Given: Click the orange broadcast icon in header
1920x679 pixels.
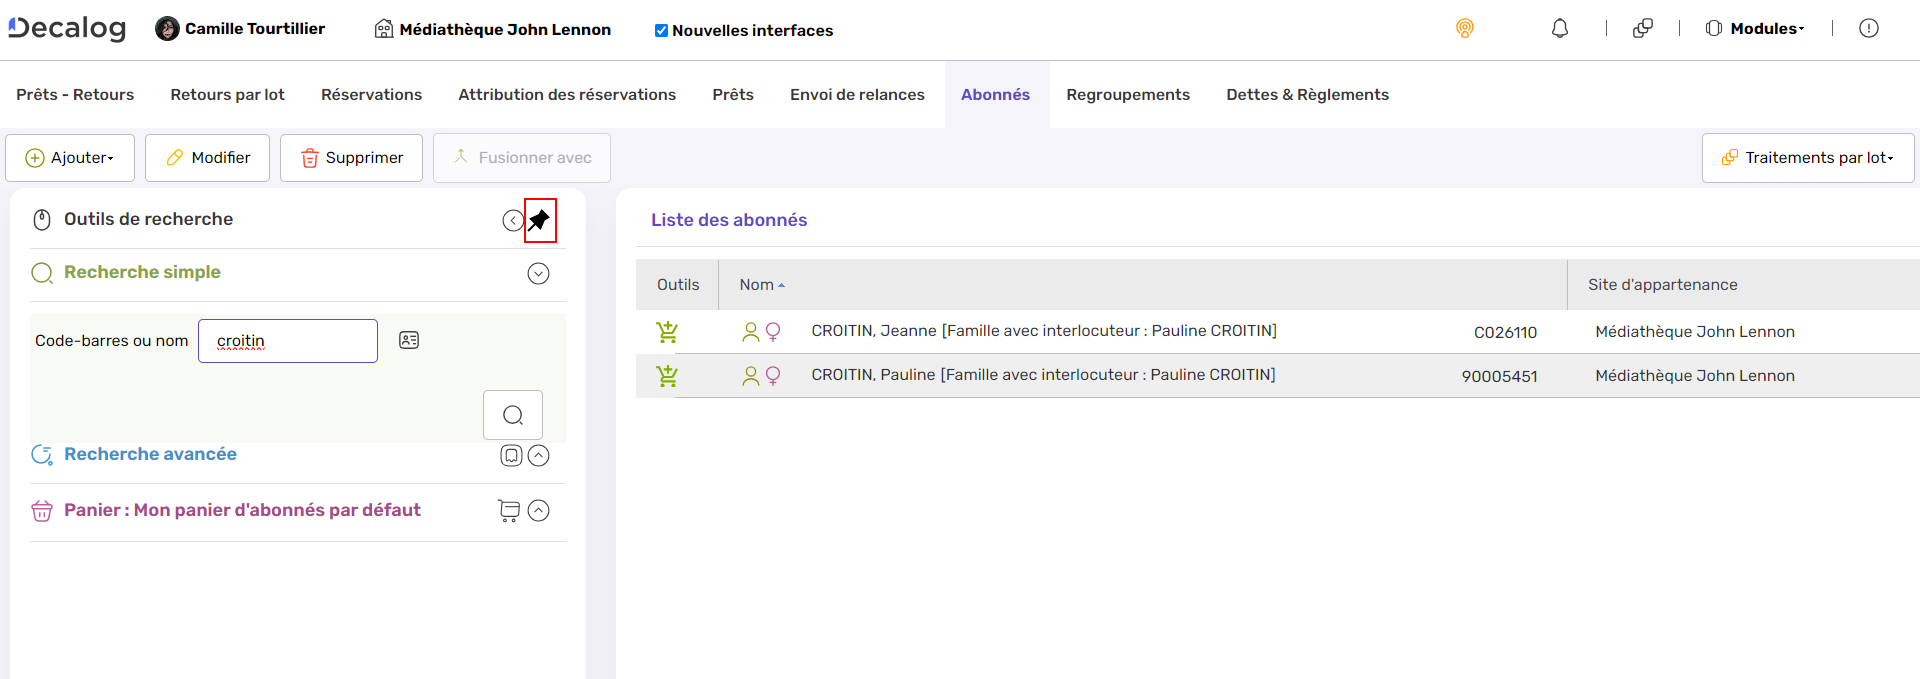Looking at the screenshot, I should (x=1465, y=29).
